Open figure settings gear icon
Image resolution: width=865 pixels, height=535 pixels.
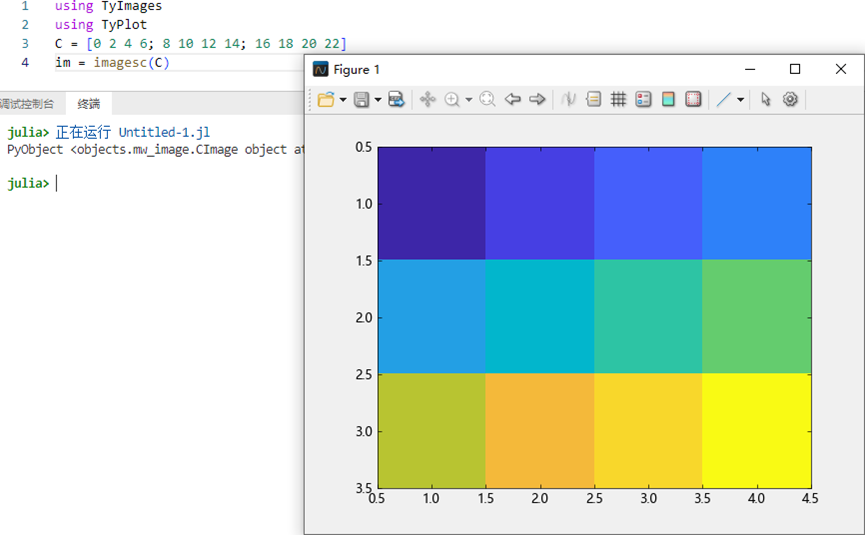tap(790, 99)
